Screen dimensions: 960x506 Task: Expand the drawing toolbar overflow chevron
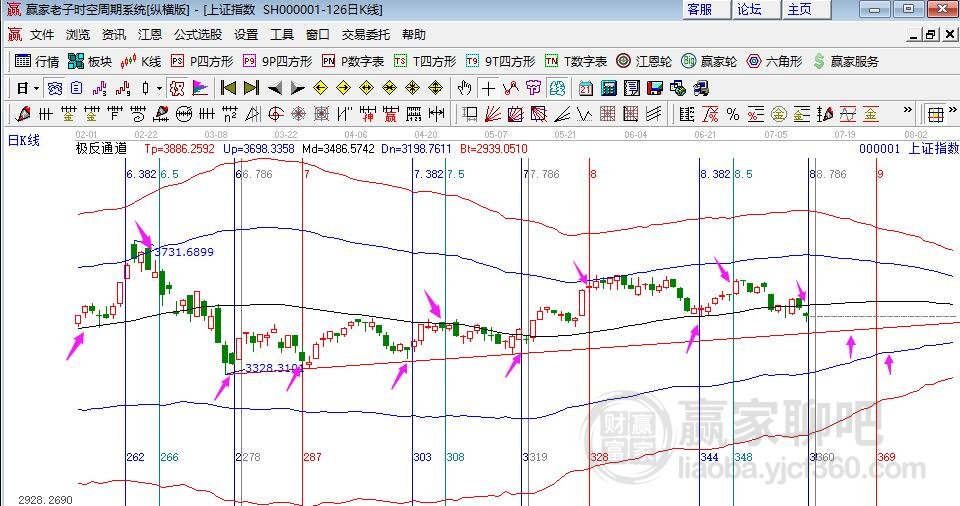[x=907, y=110]
